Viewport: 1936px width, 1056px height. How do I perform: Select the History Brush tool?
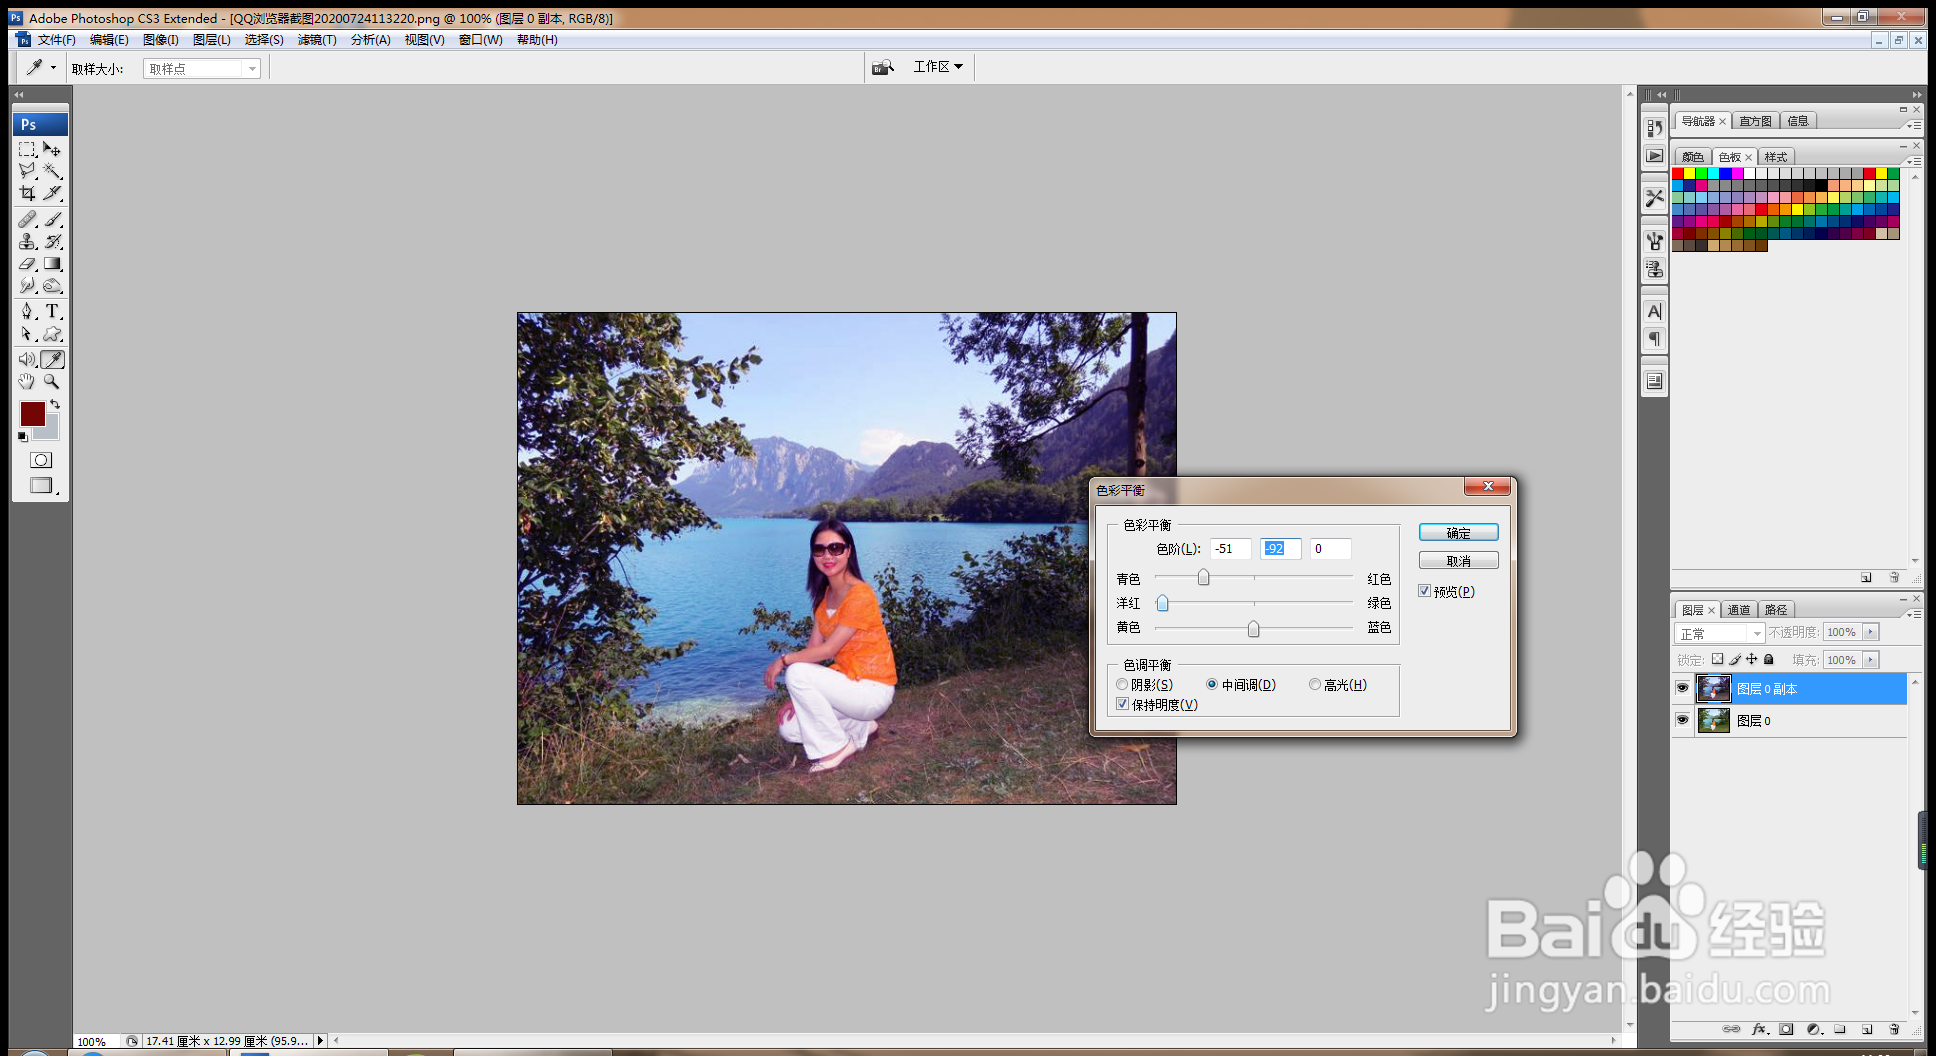[x=53, y=241]
